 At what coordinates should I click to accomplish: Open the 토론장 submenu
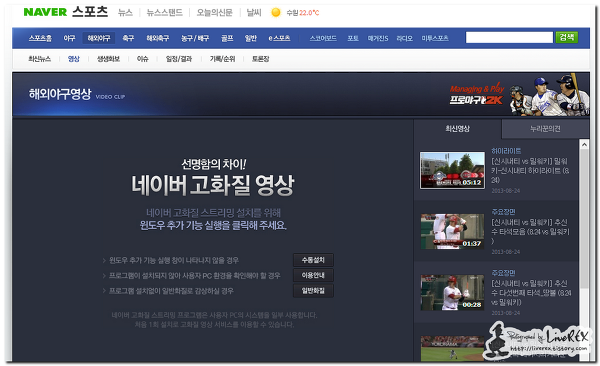point(261,59)
